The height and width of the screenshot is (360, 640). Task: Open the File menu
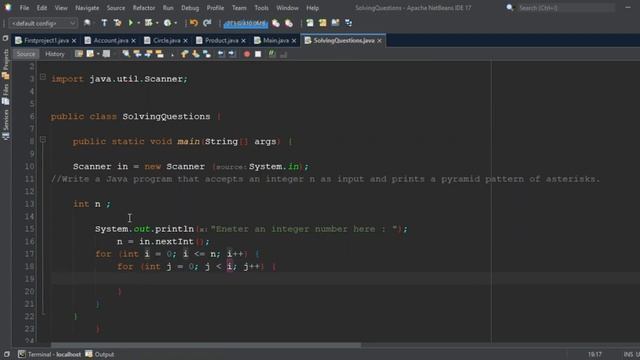[24, 8]
